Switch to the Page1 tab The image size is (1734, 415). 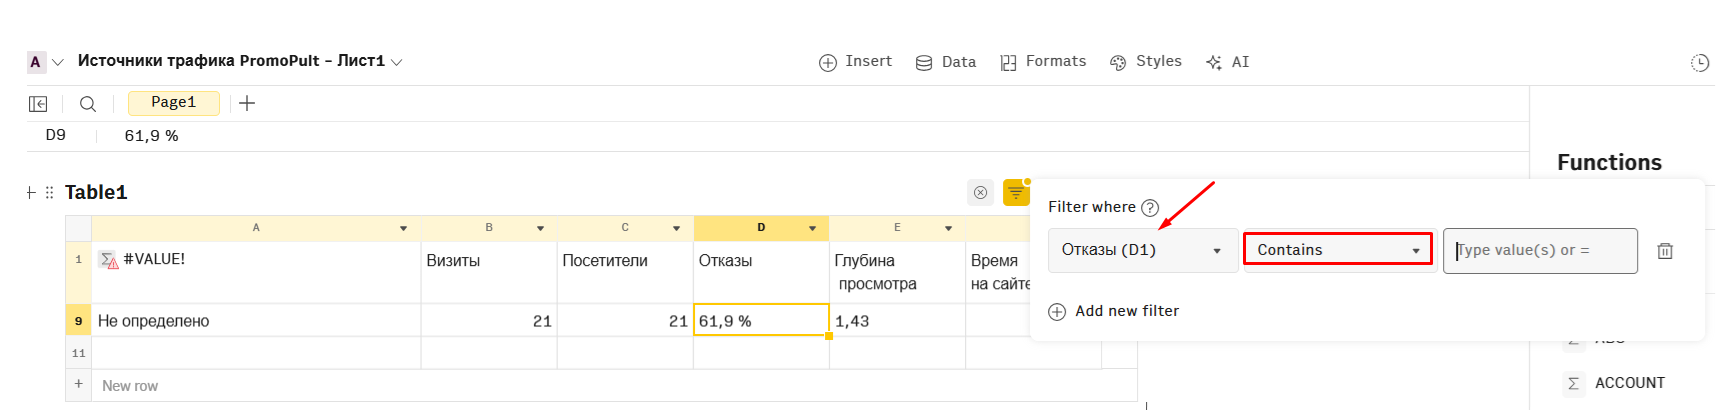174,103
